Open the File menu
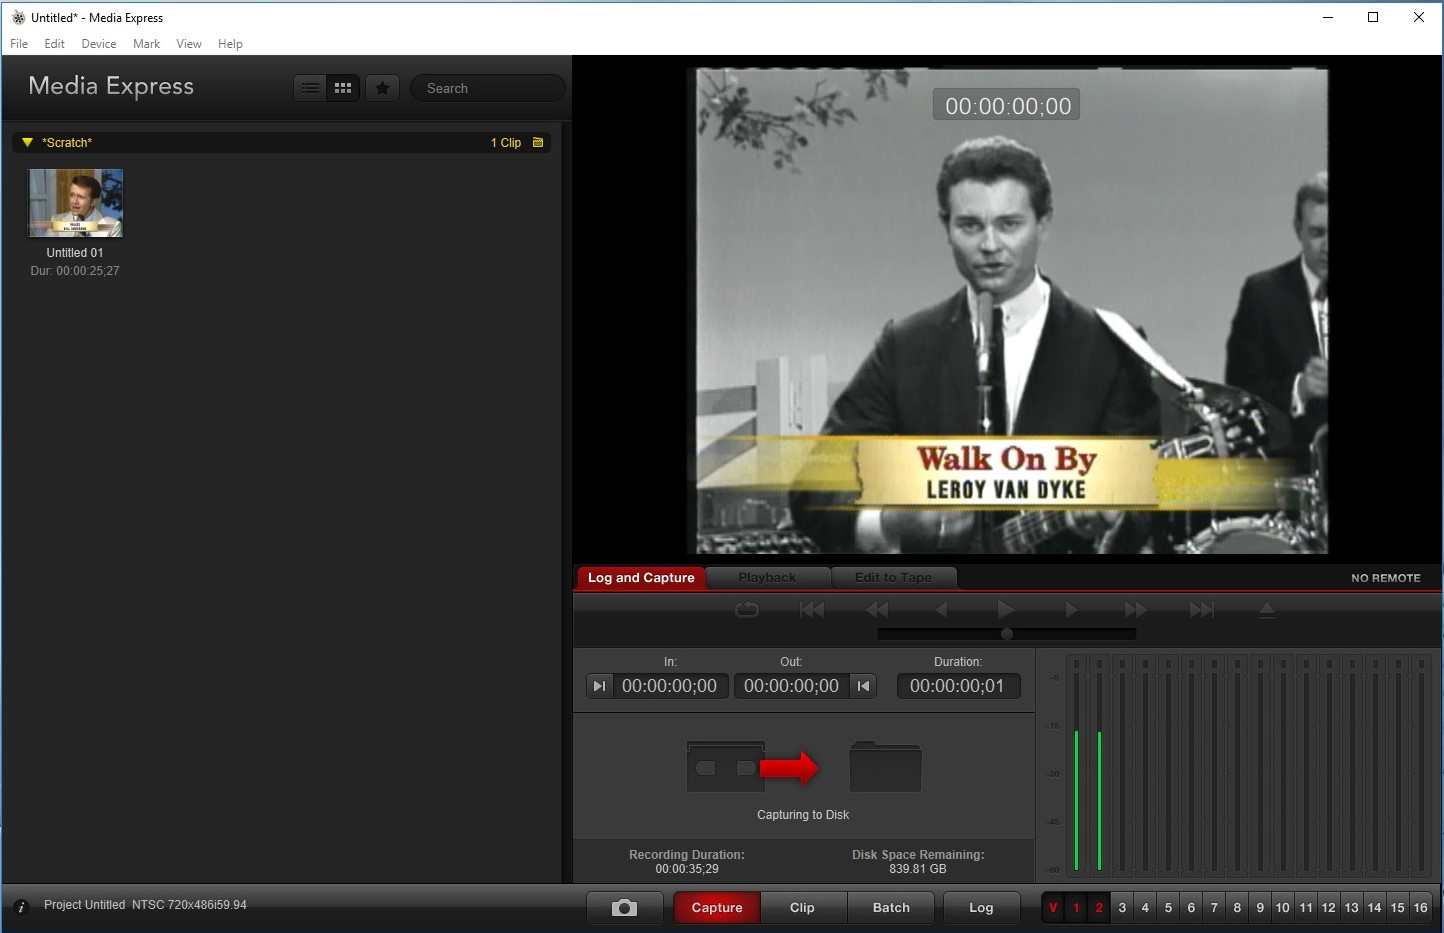The width and height of the screenshot is (1444, 933). coord(19,44)
